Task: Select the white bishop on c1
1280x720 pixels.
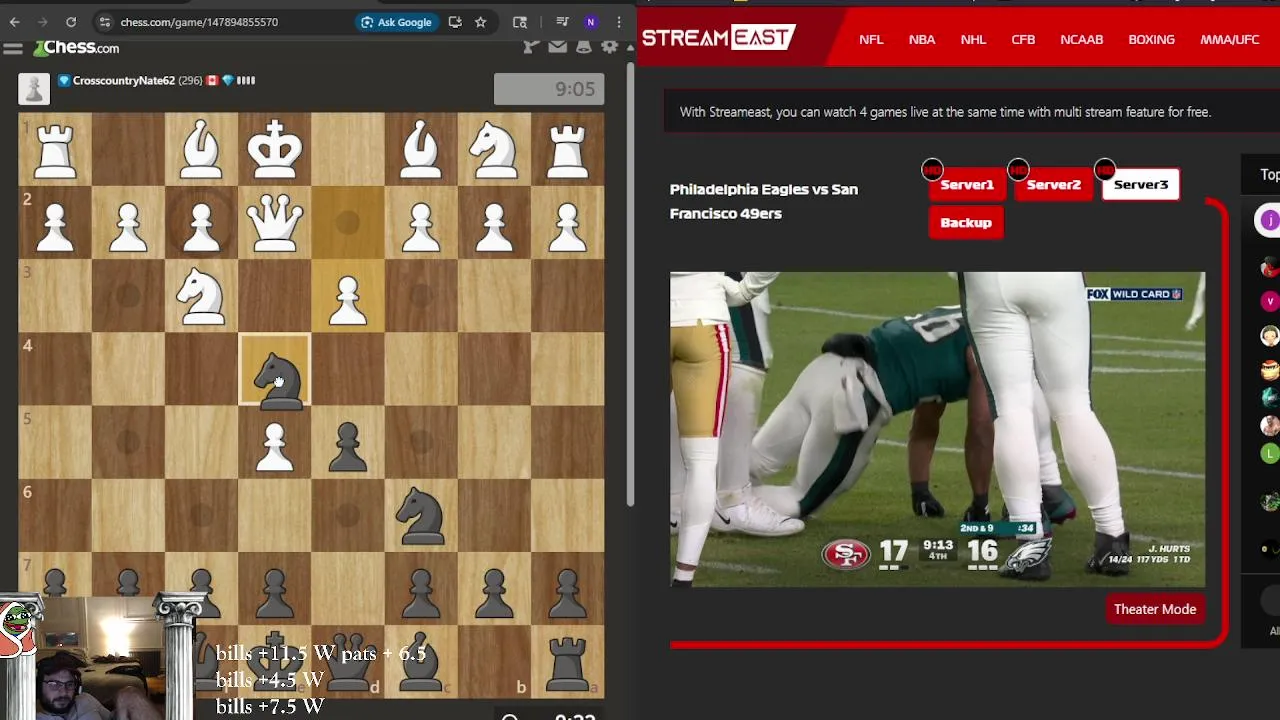Action: (421, 150)
